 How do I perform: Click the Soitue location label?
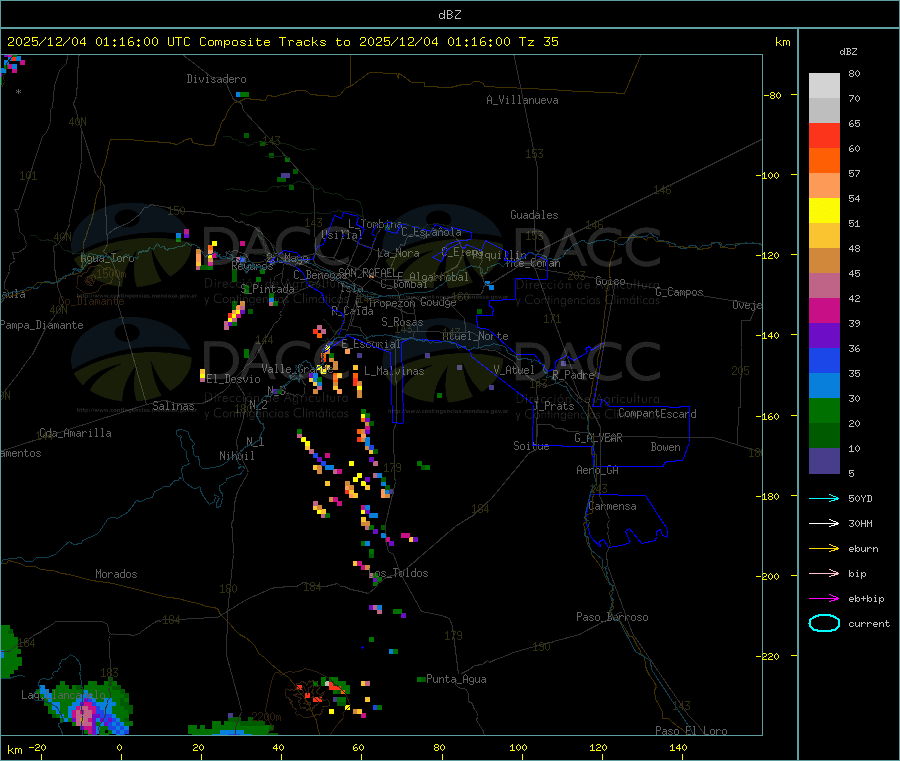[531, 446]
